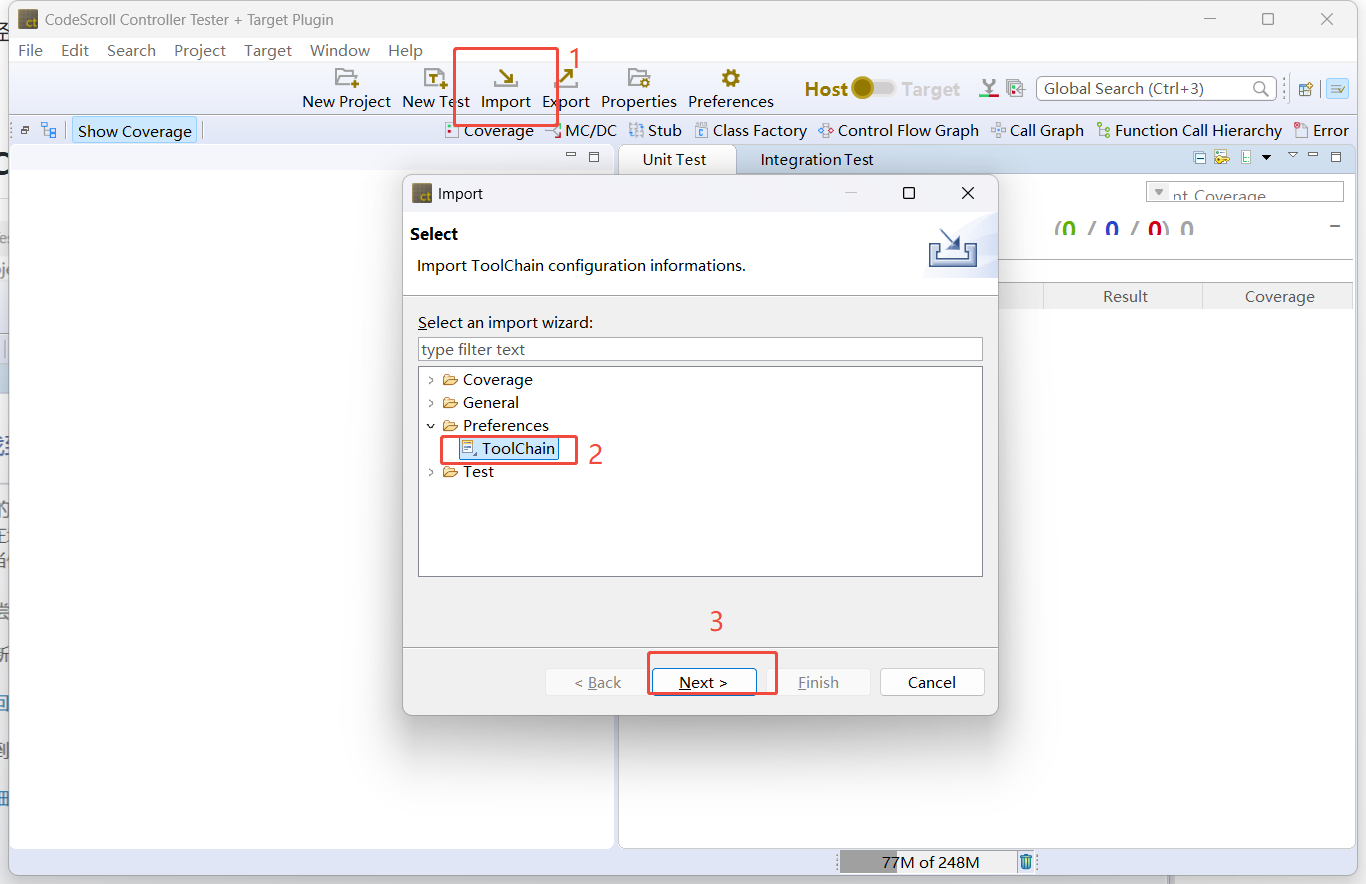This screenshot has height=884, width=1366.
Task: Click the type filter text field
Action: click(699, 349)
